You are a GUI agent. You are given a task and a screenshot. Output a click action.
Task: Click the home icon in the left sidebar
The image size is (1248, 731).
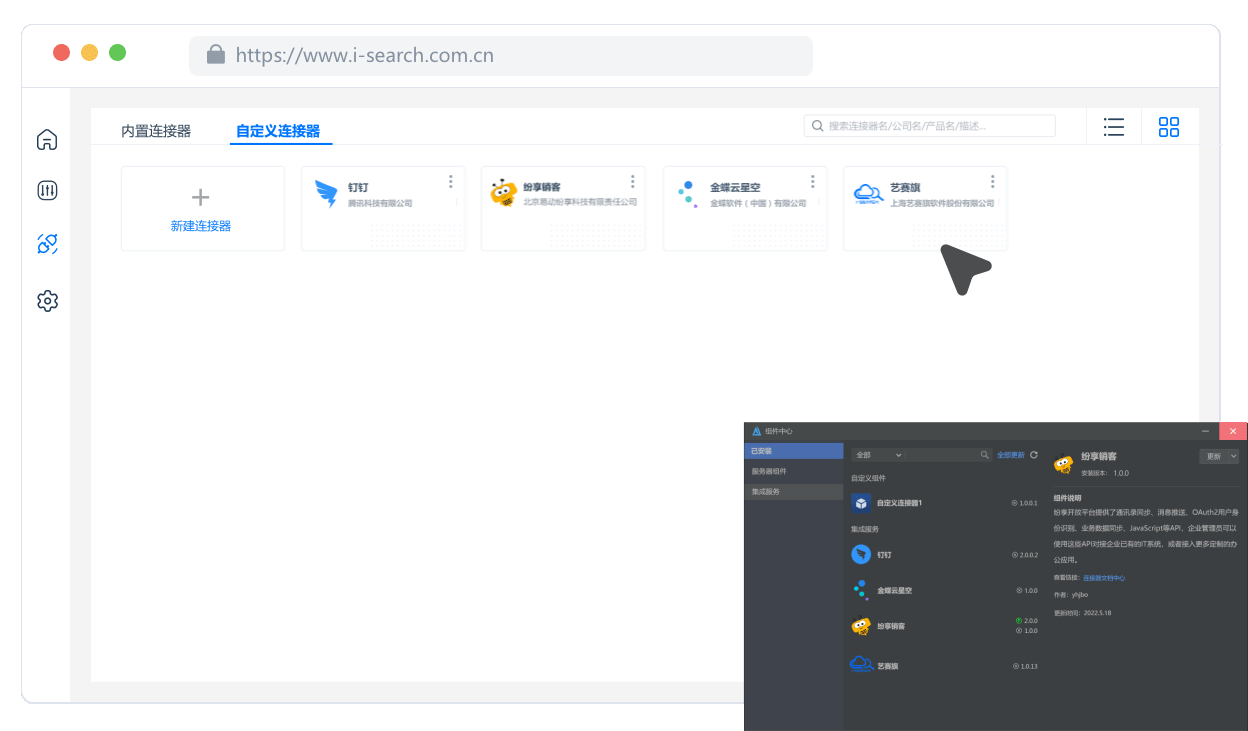[47, 140]
